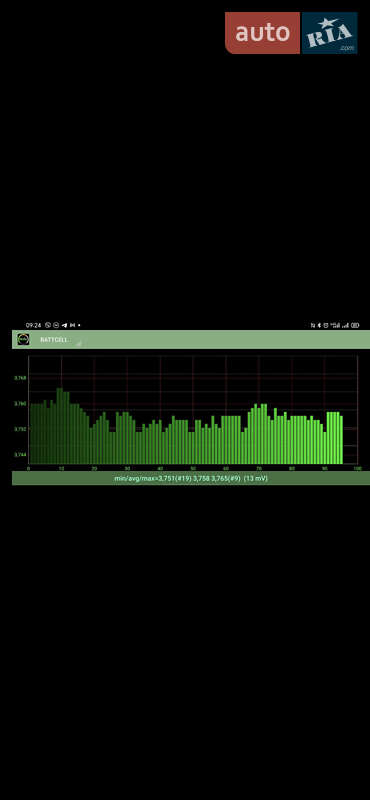Tap the 100 label on the horizontal axis
Screen dimensions: 370x800
[357, 468]
